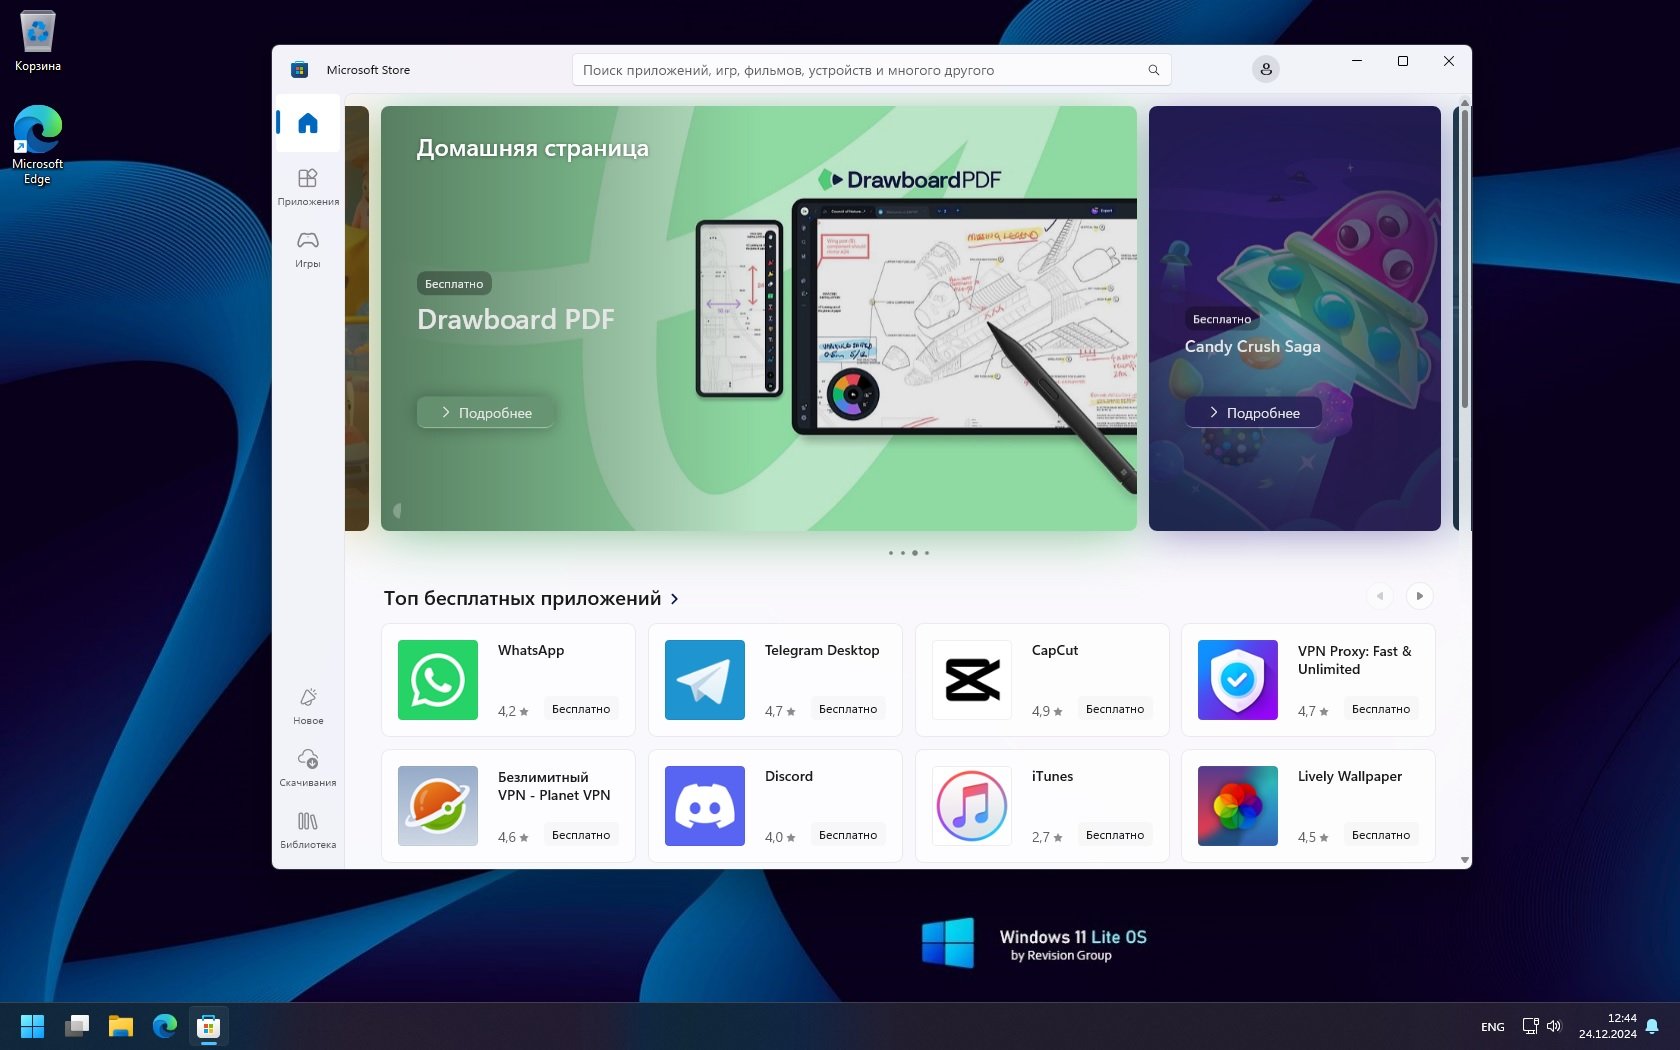
Task: Open the Telegram Desktop app icon
Action: click(705, 680)
